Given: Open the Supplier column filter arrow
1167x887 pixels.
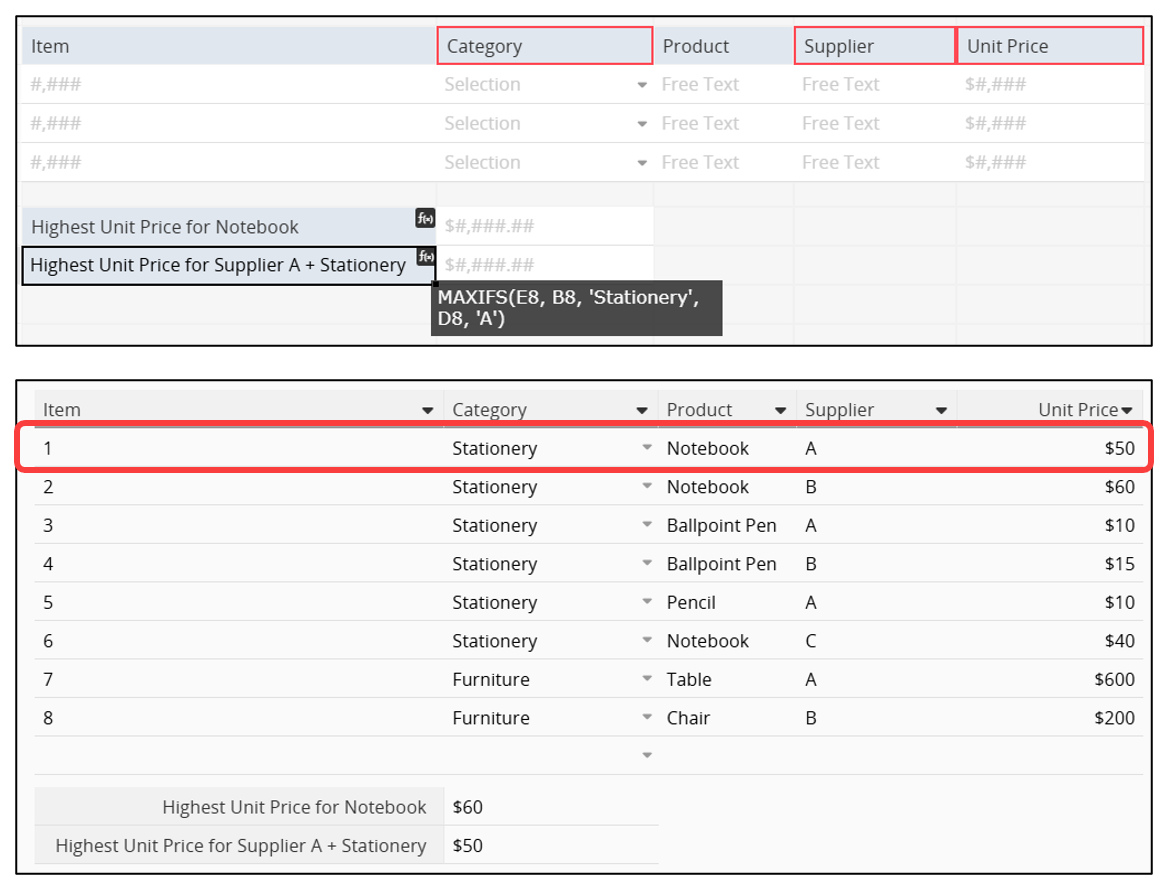Looking at the screenshot, I should [941, 411].
